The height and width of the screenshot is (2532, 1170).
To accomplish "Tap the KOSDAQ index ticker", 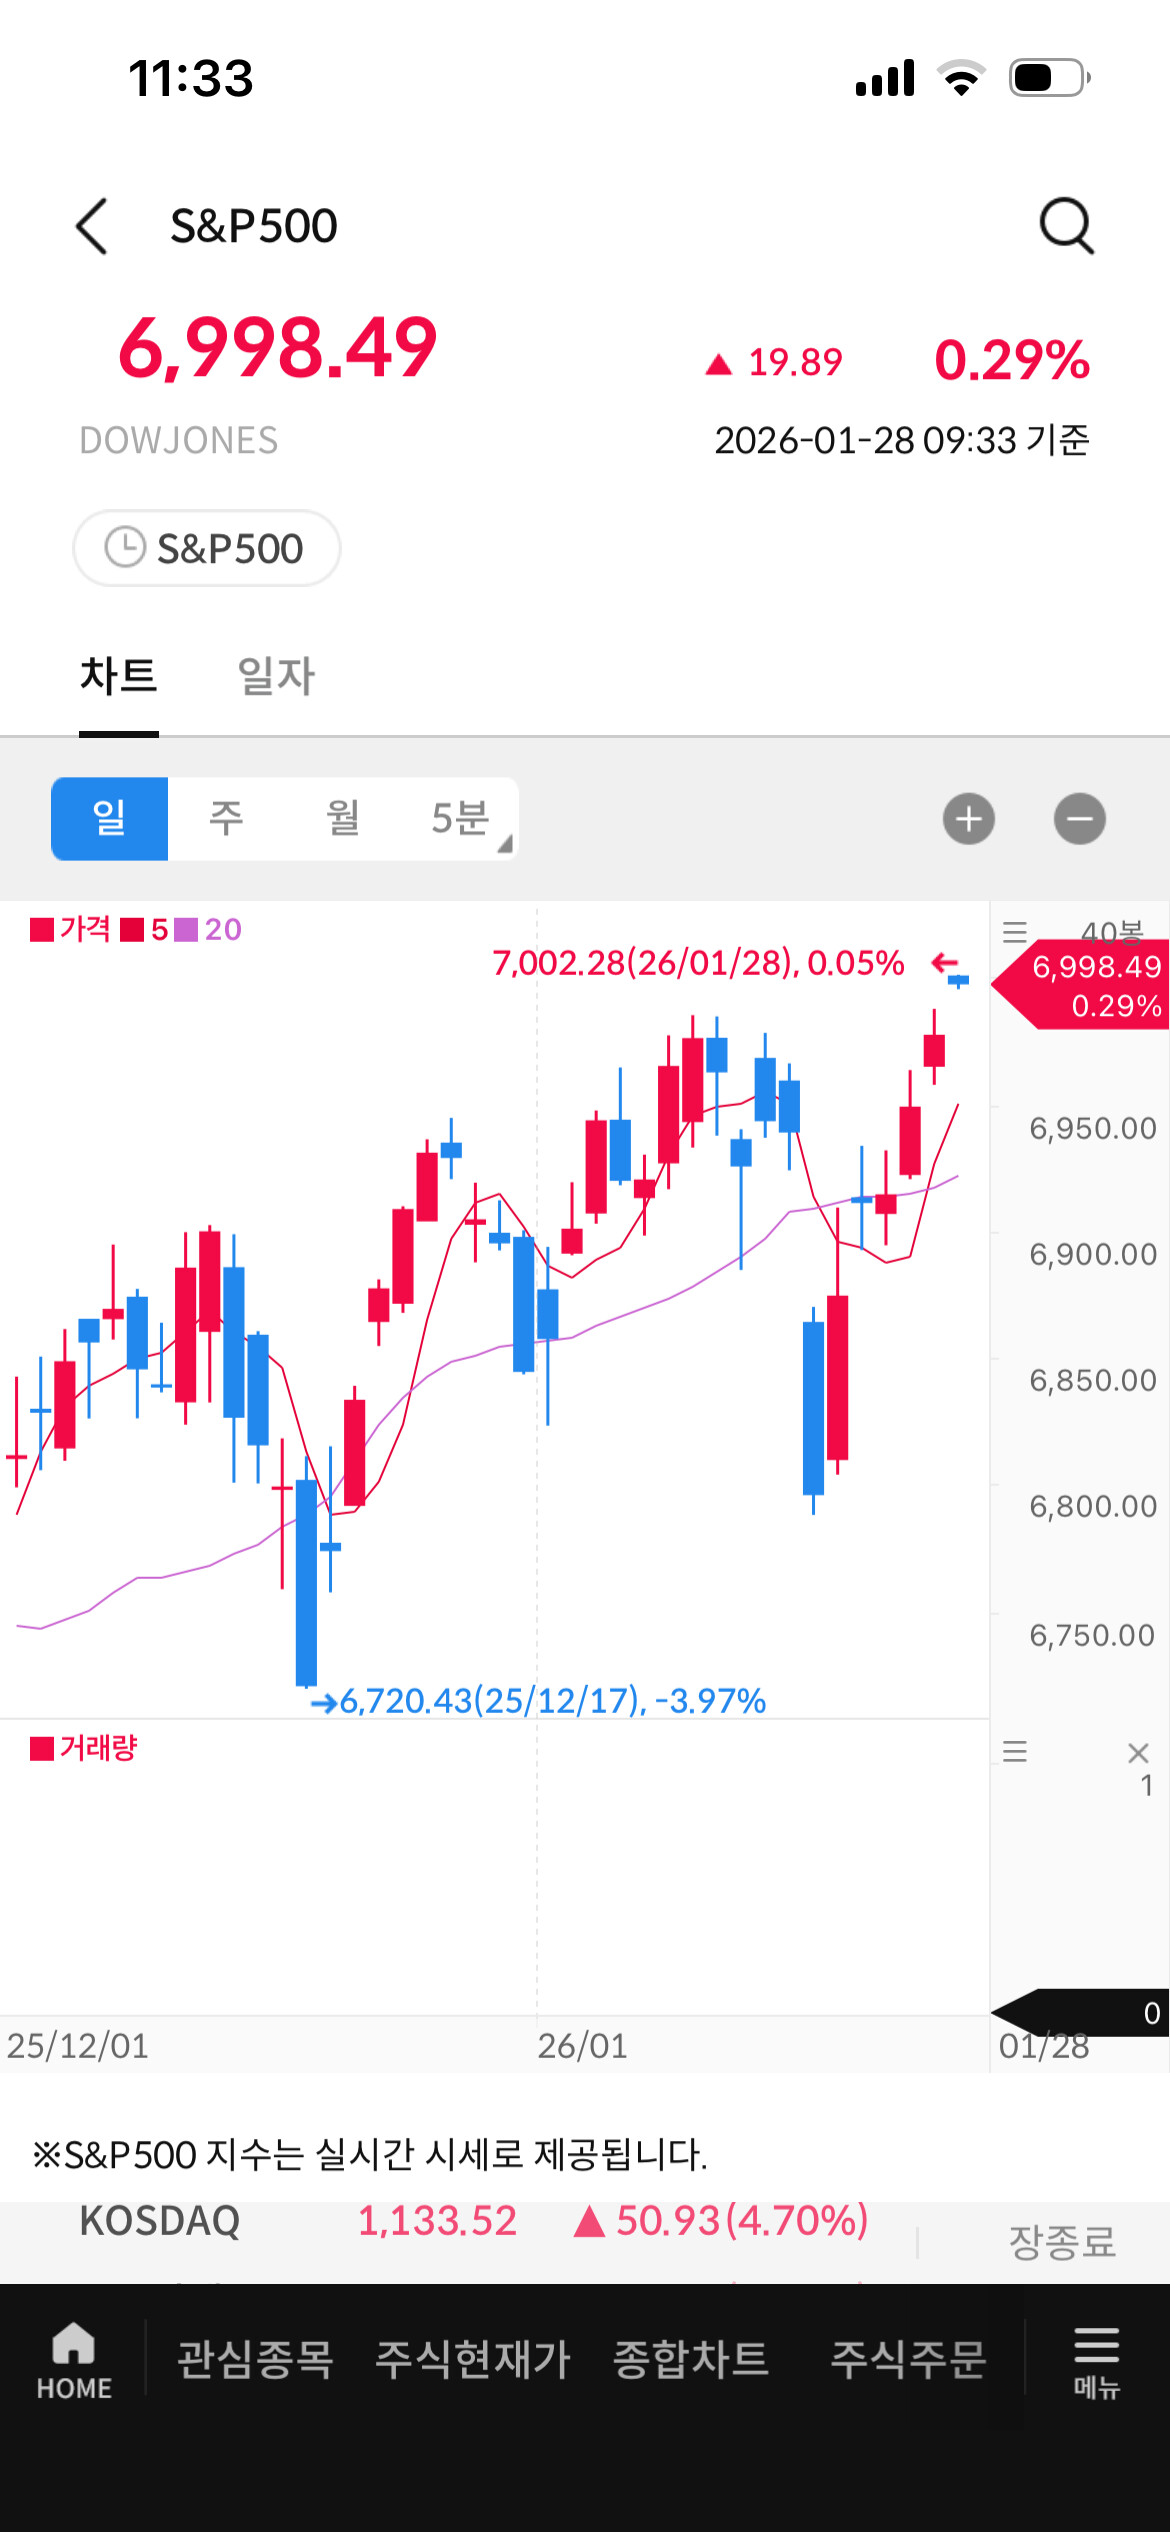I will pos(160,2221).
